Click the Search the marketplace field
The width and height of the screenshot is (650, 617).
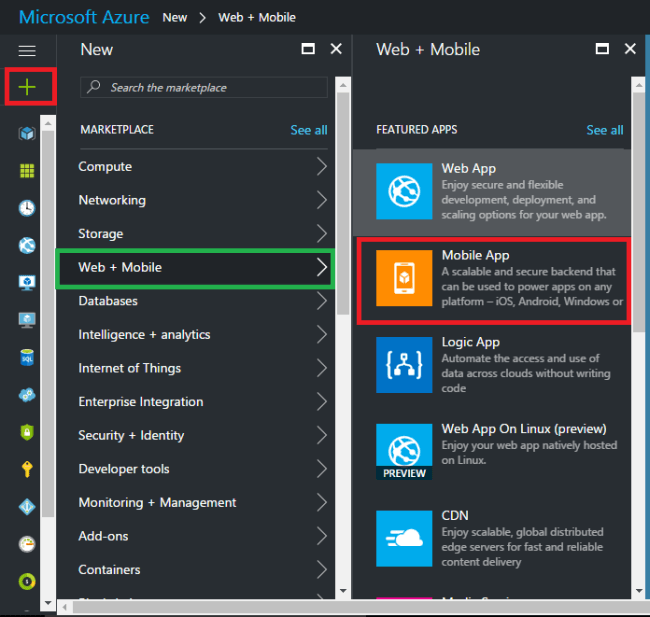click(x=204, y=87)
